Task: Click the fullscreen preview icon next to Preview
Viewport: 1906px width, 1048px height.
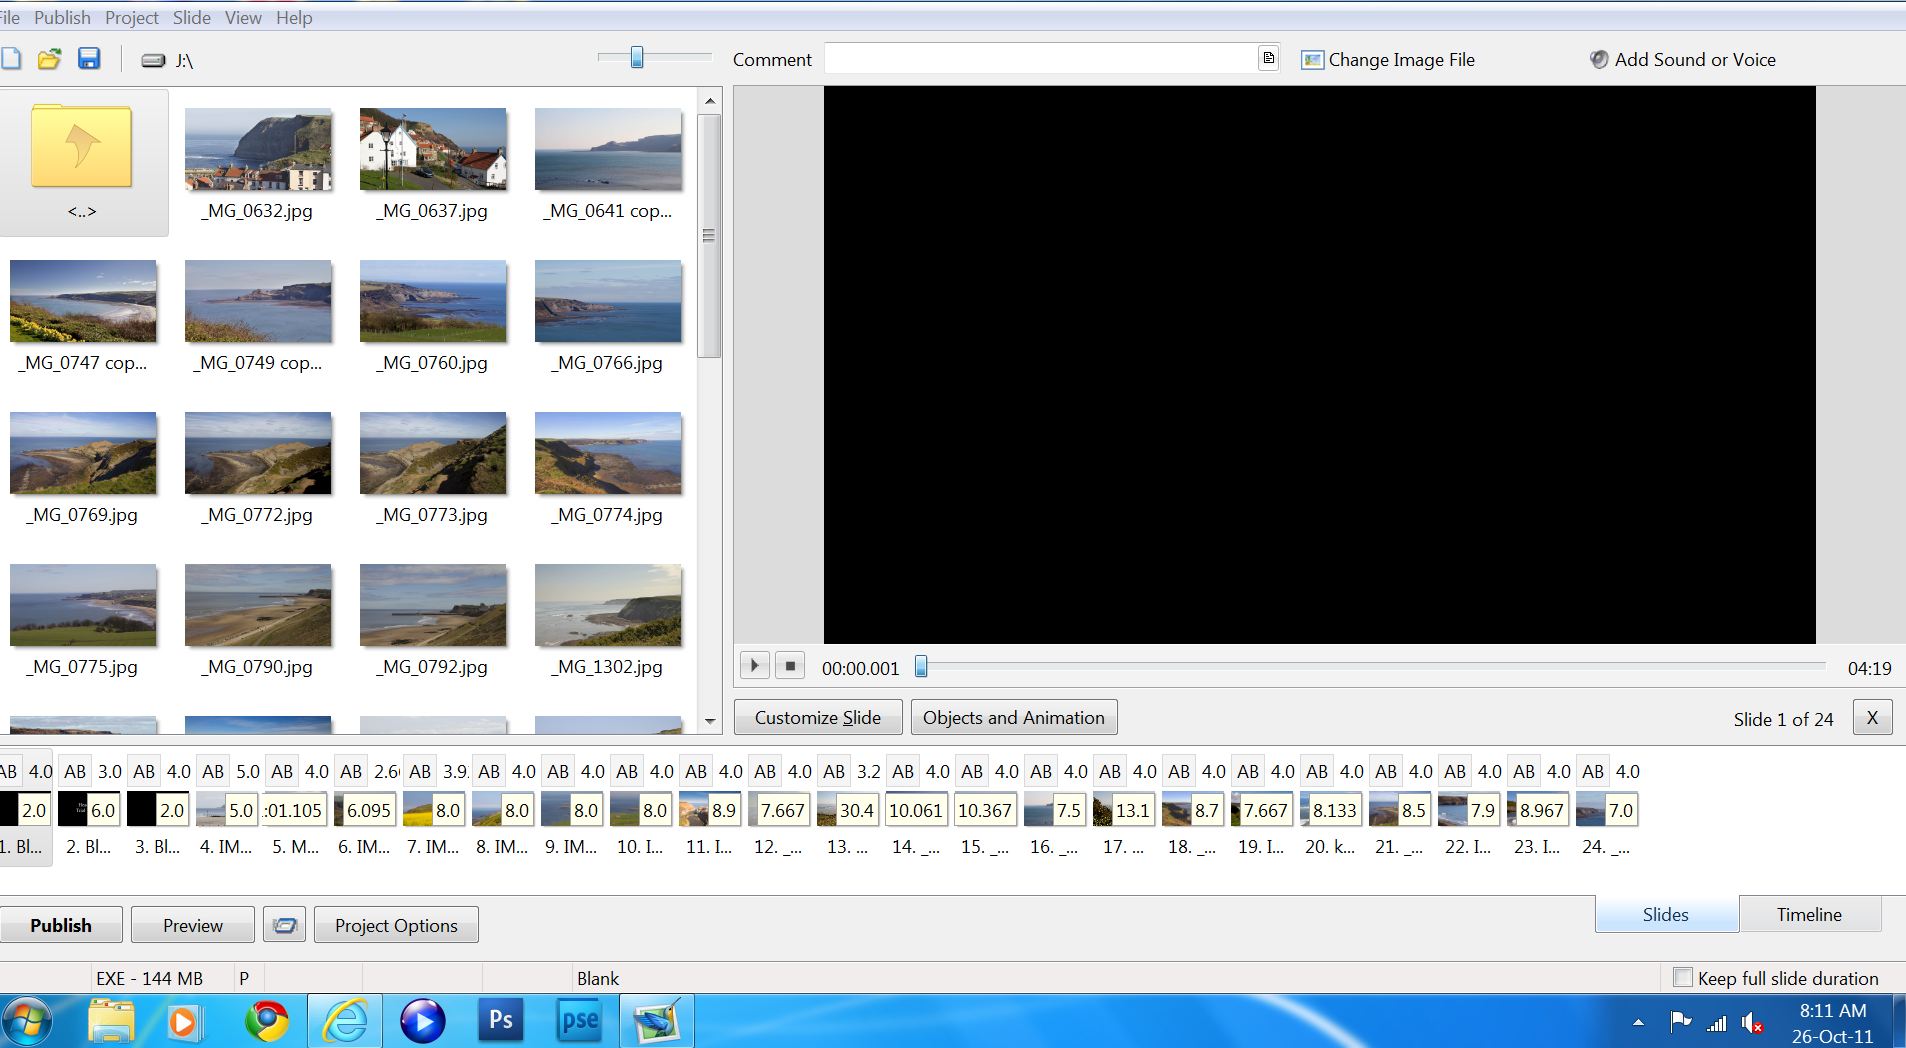Action: click(285, 925)
